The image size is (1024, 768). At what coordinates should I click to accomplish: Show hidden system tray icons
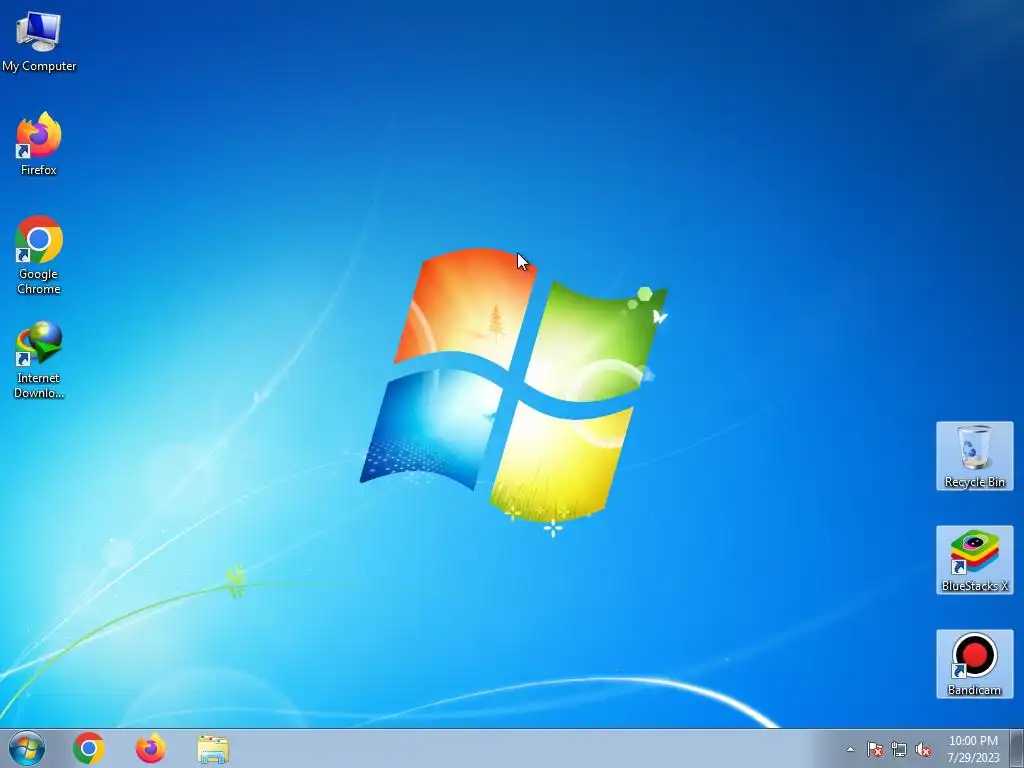(850, 749)
